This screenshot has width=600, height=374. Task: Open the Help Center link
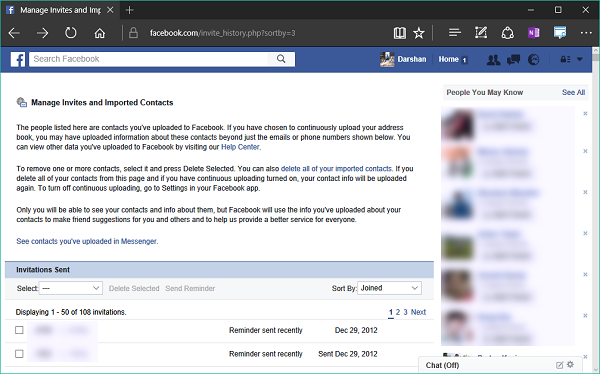pos(240,147)
